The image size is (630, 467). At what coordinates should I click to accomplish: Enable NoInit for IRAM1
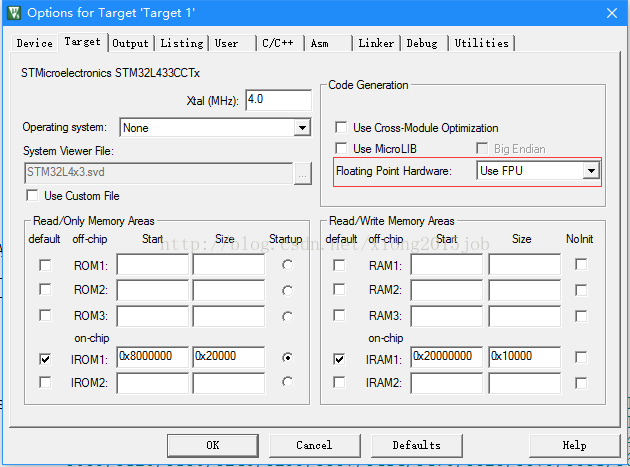pos(581,357)
